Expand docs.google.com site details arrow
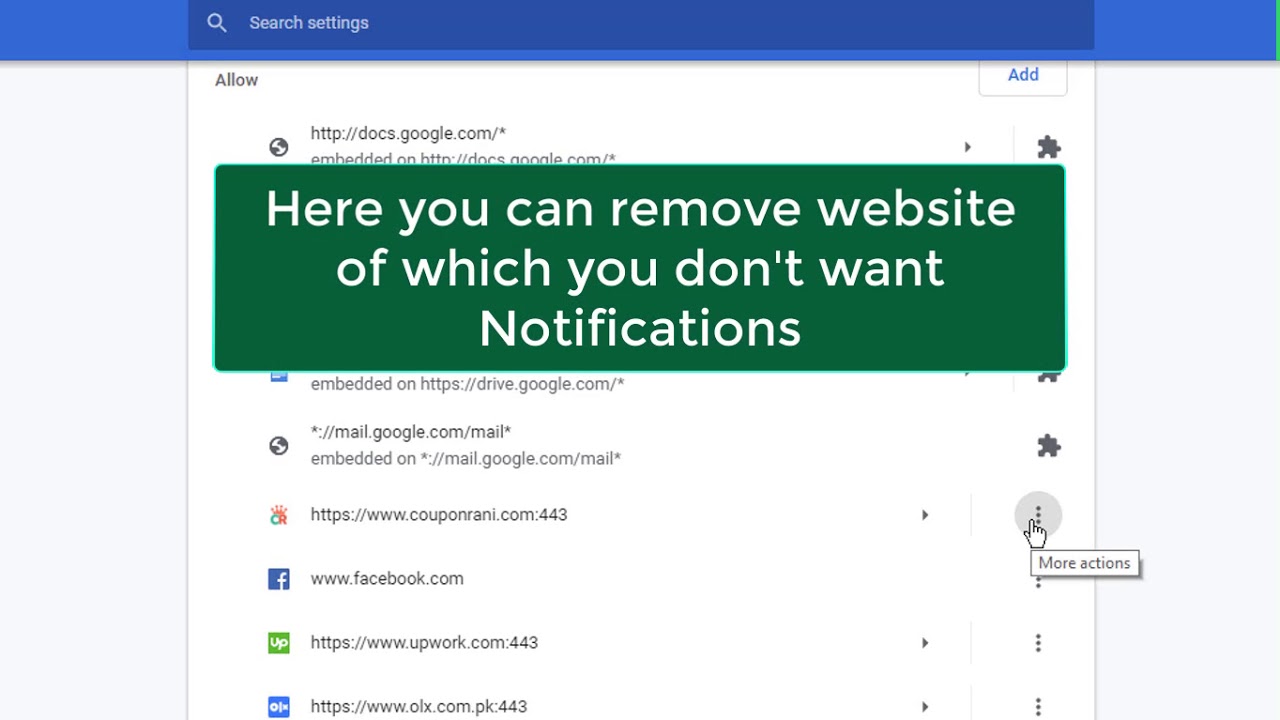Viewport: 1280px width, 720px height. (967, 147)
